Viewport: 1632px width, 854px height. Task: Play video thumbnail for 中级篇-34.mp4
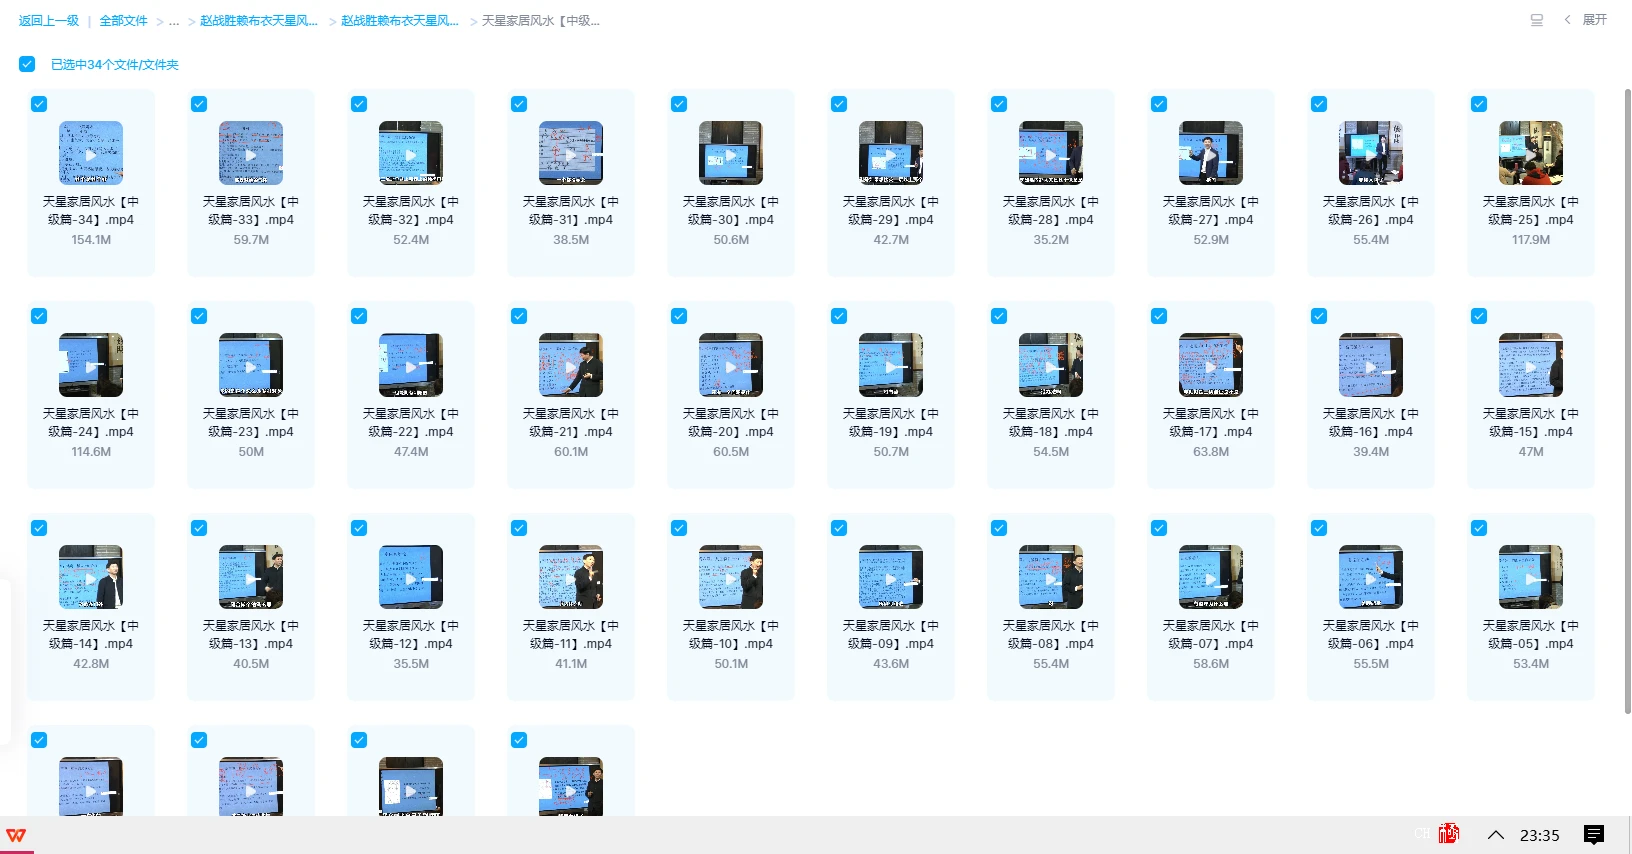pyautogui.click(x=91, y=153)
